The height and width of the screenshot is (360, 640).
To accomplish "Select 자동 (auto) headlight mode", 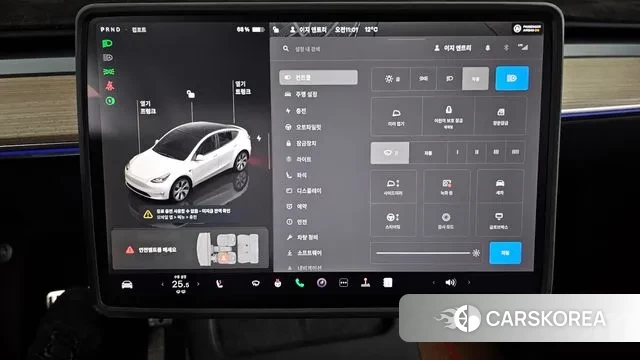I will [476, 79].
